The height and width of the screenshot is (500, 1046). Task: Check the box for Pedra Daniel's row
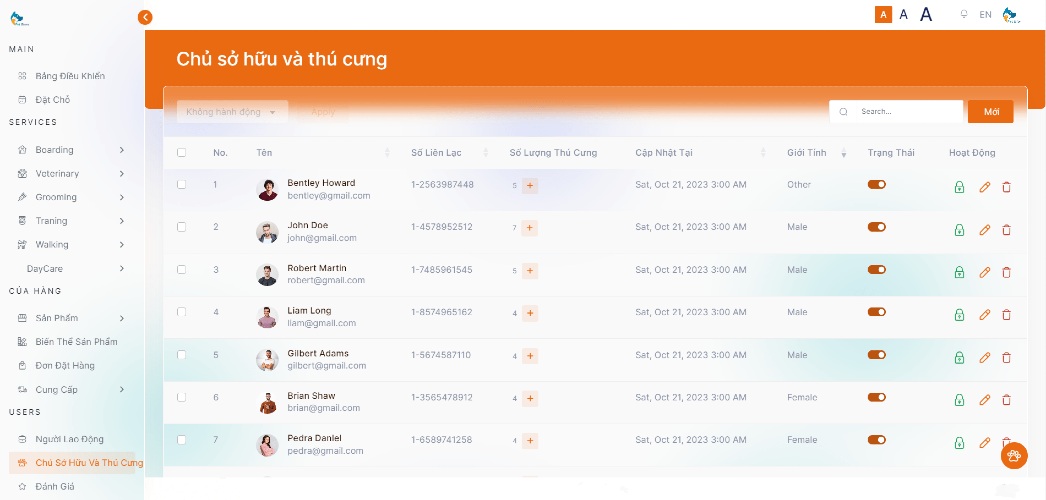coord(181,440)
